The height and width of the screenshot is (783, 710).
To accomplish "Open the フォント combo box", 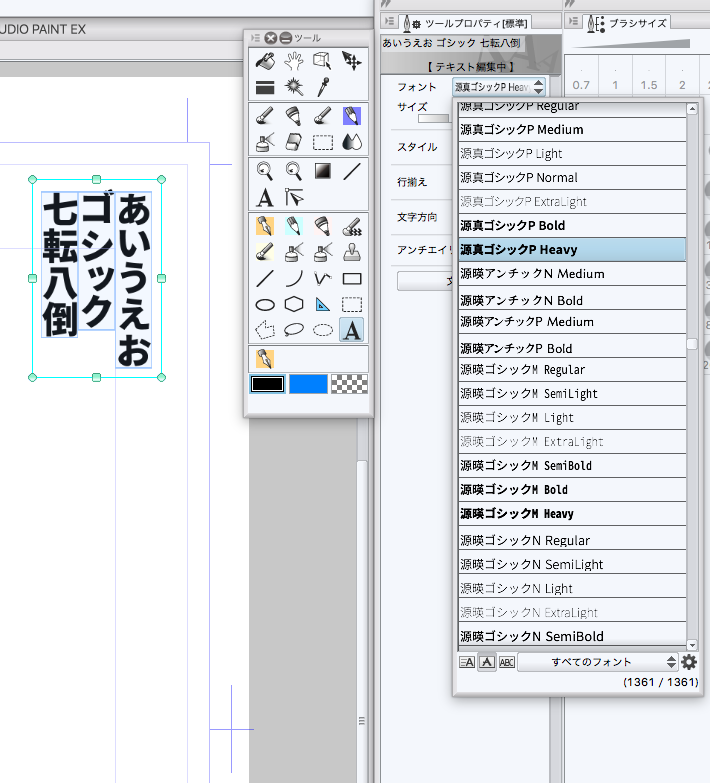I will coord(499,88).
